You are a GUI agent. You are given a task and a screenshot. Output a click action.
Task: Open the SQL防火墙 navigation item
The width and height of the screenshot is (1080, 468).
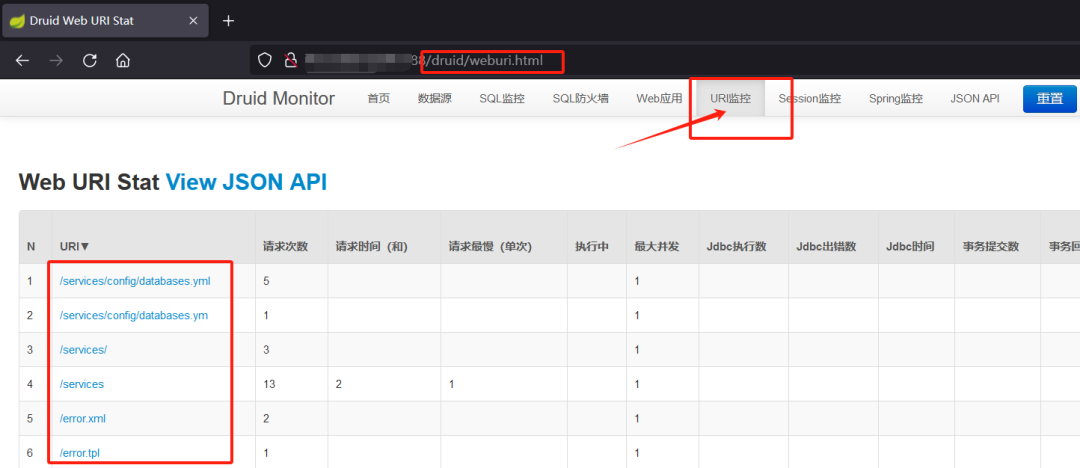pos(580,99)
